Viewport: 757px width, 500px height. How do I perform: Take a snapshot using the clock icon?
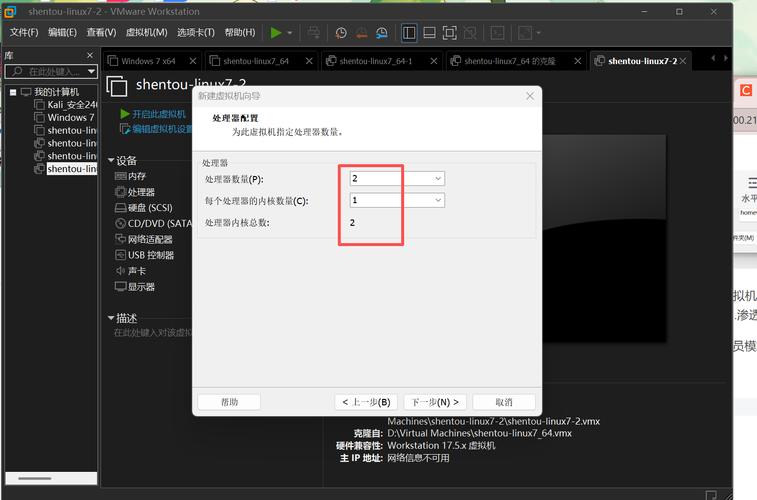pos(341,33)
